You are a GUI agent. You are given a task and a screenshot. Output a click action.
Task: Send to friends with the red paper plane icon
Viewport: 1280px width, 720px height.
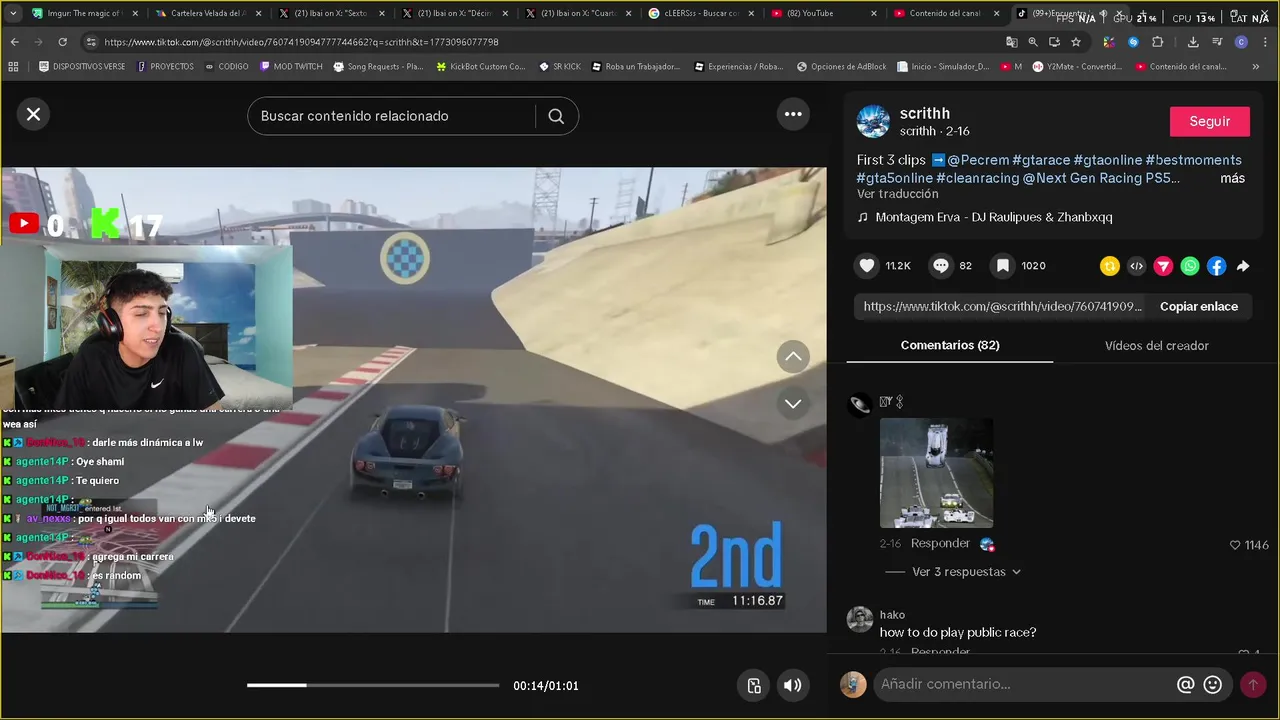pyautogui.click(x=1163, y=266)
